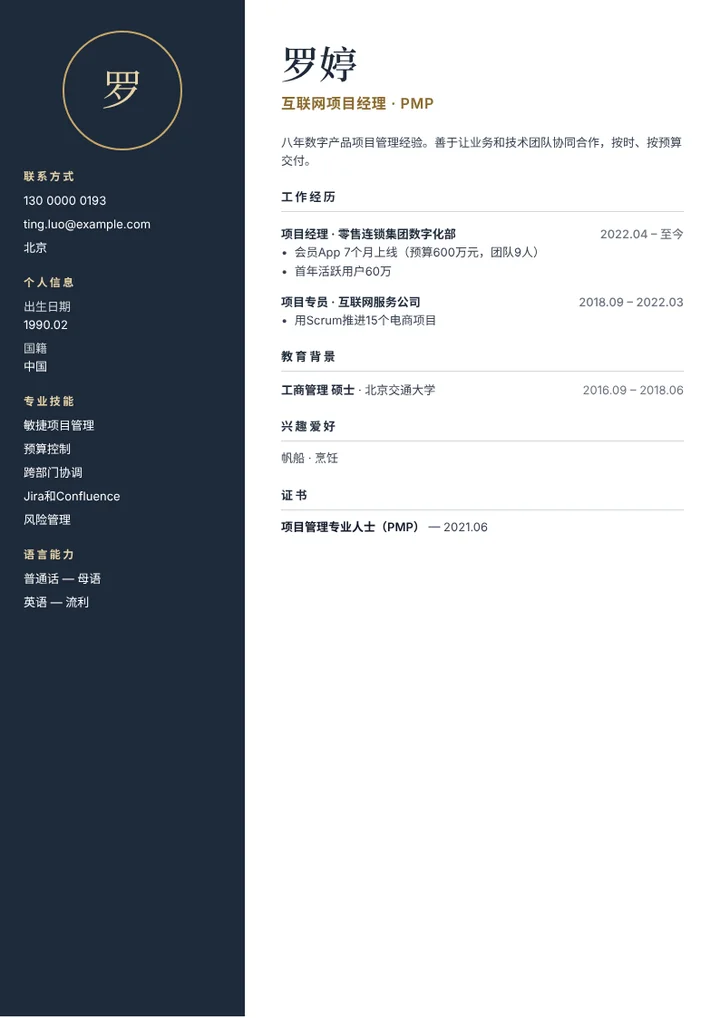Screen dimensions: 720x1018
Task: Click the 国籍 label
Action: point(35,348)
